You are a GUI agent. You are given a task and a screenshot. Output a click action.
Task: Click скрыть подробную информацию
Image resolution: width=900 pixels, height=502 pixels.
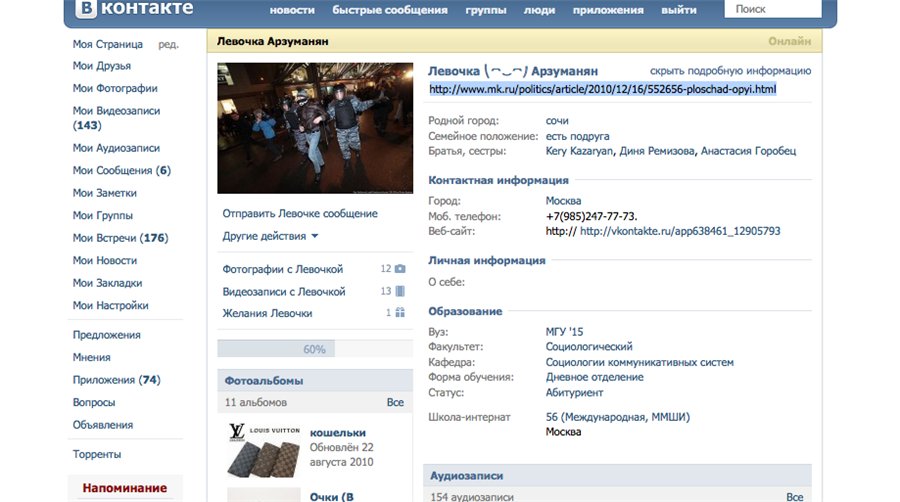pos(730,71)
